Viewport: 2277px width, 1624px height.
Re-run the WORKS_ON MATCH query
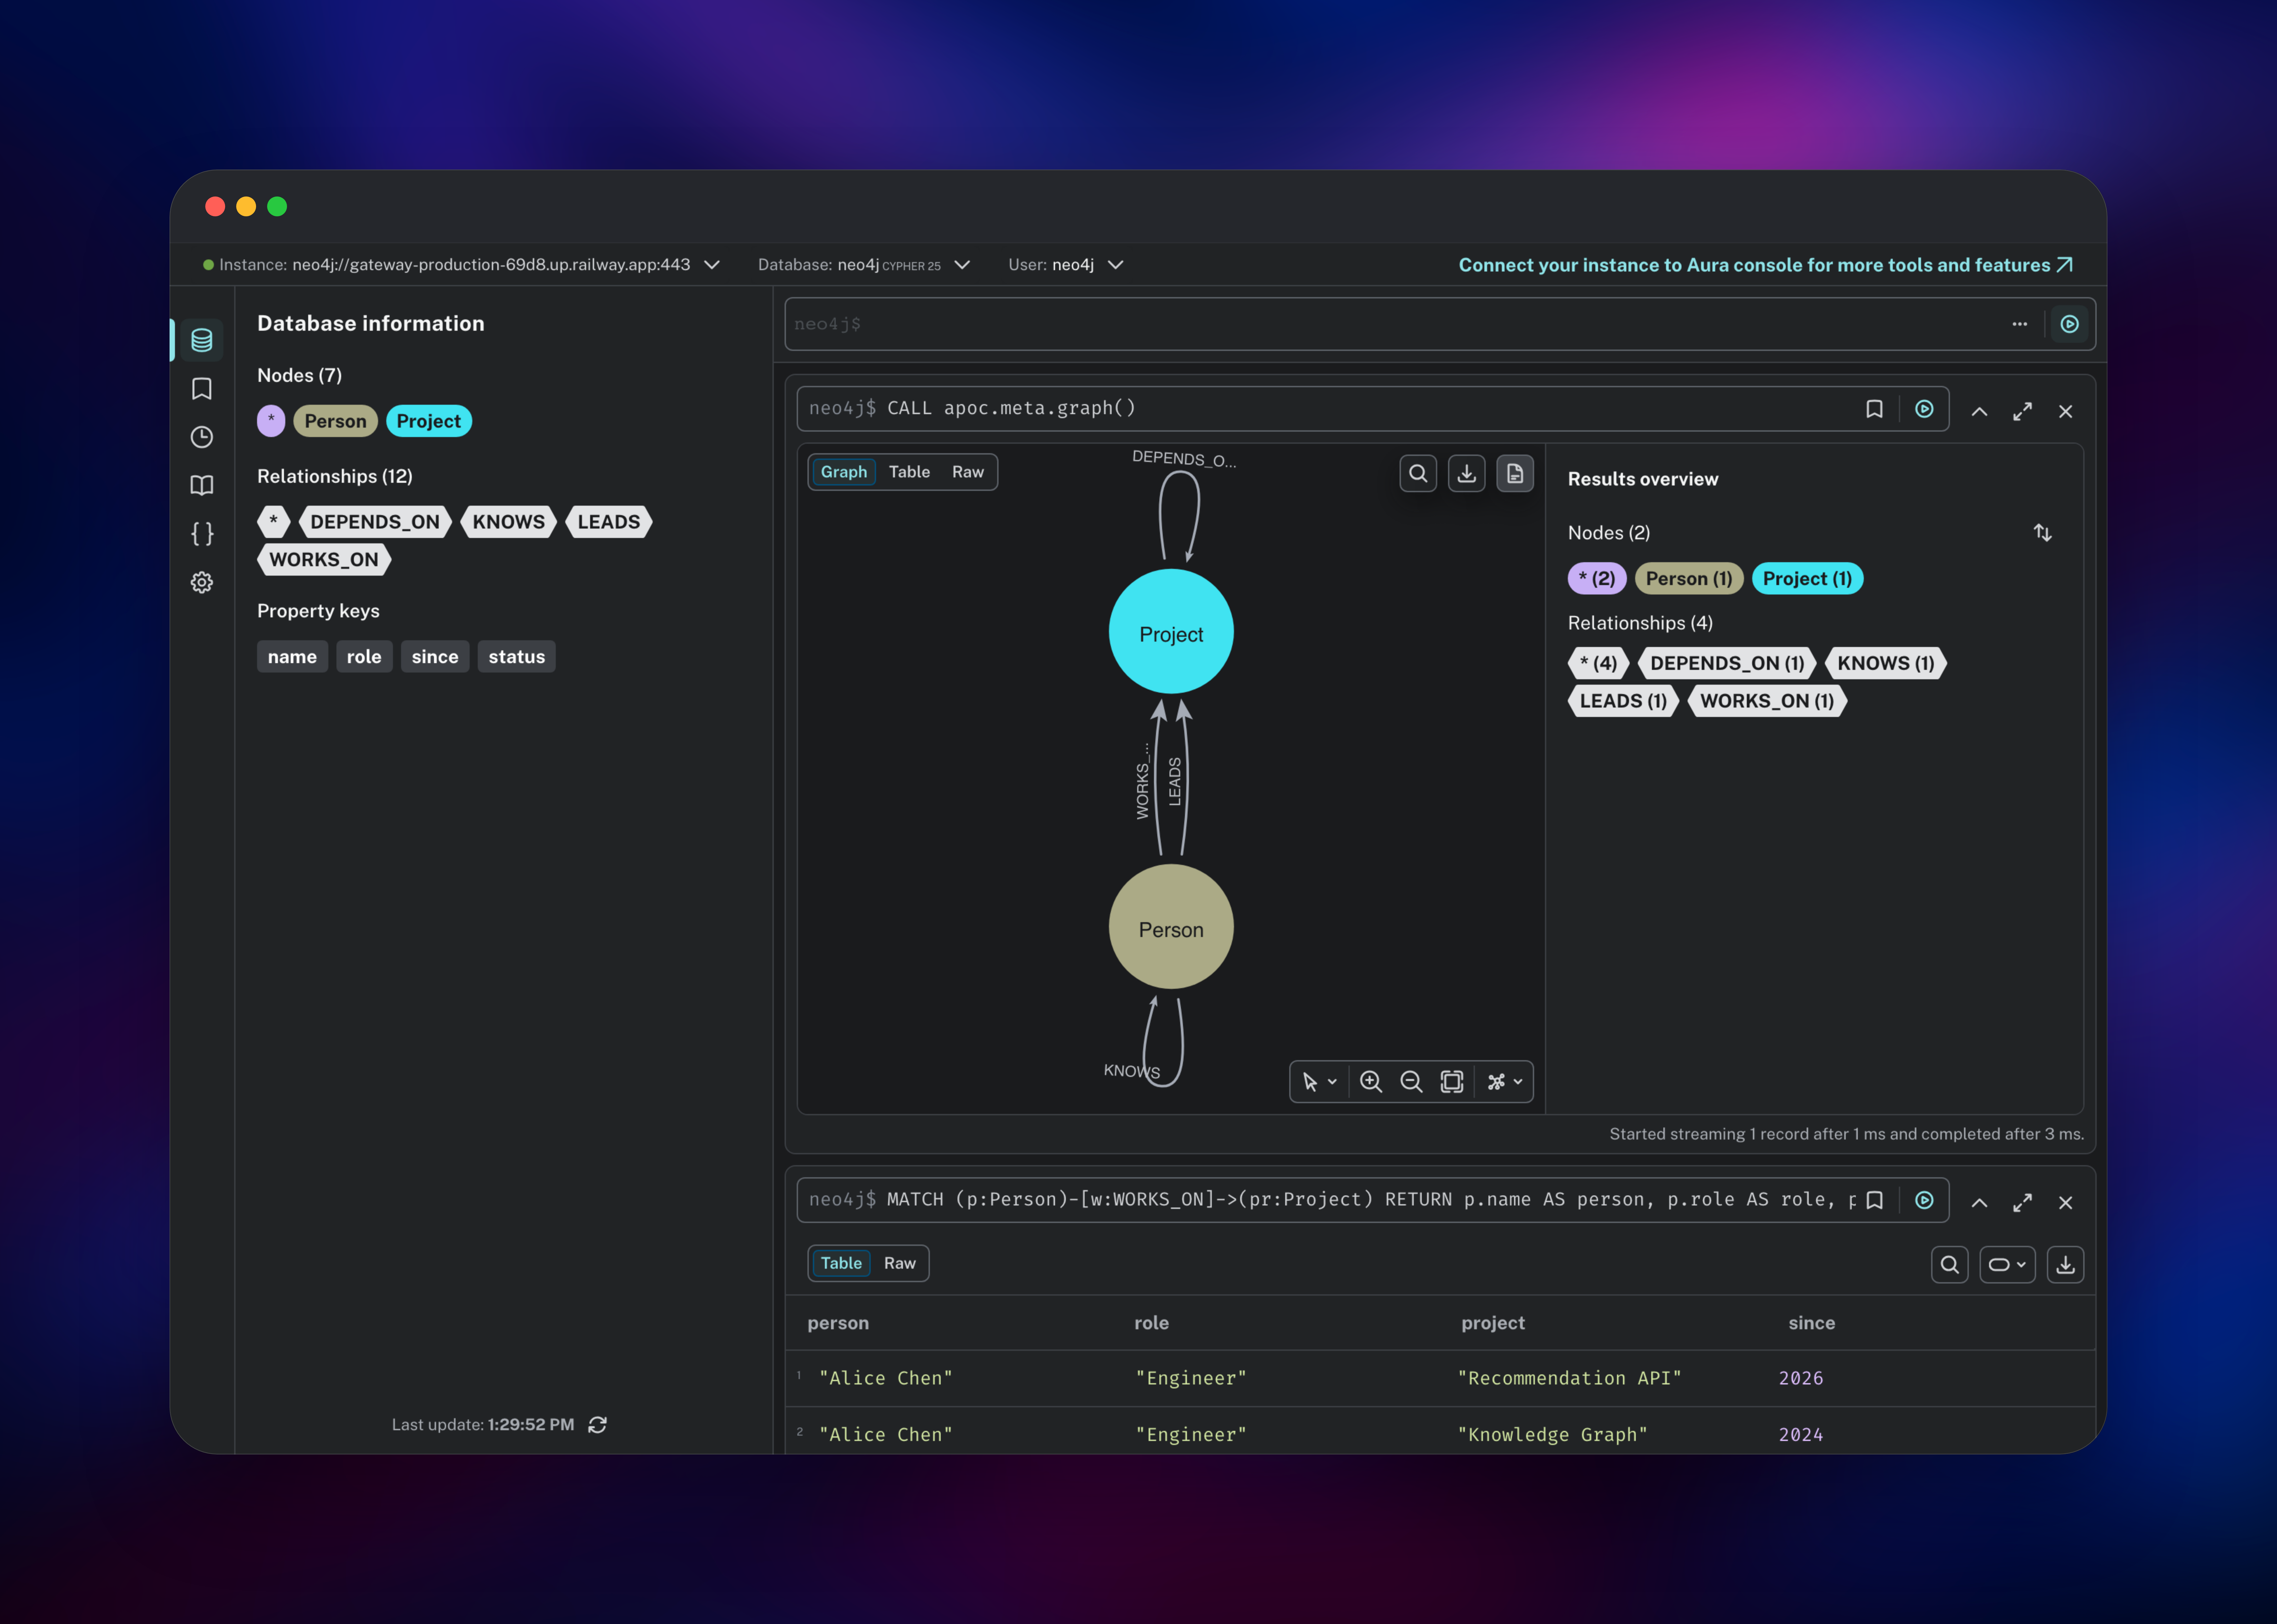tap(1924, 1200)
